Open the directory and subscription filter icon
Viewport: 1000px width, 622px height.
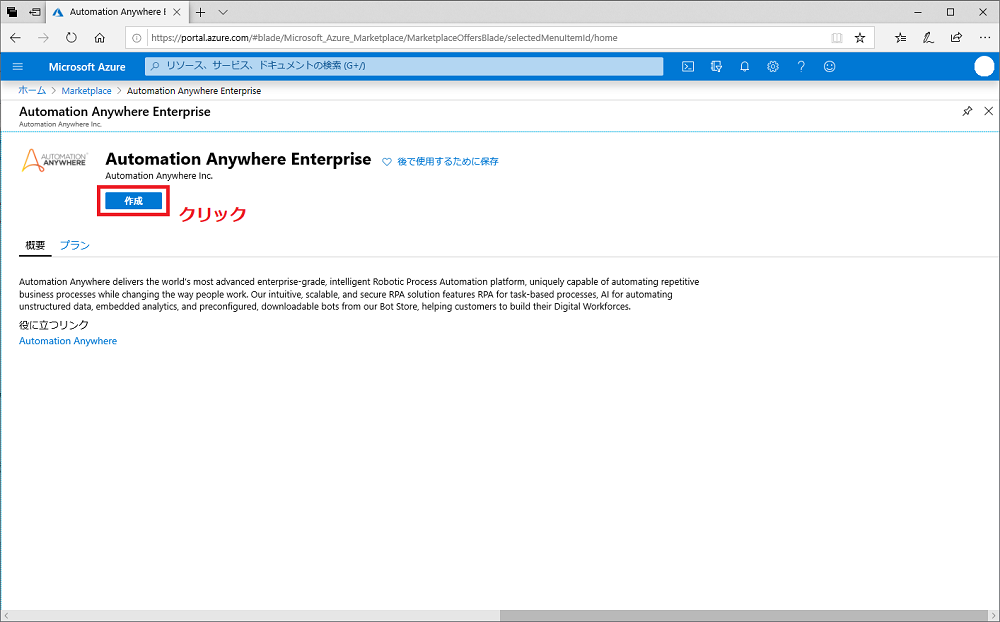(x=716, y=66)
